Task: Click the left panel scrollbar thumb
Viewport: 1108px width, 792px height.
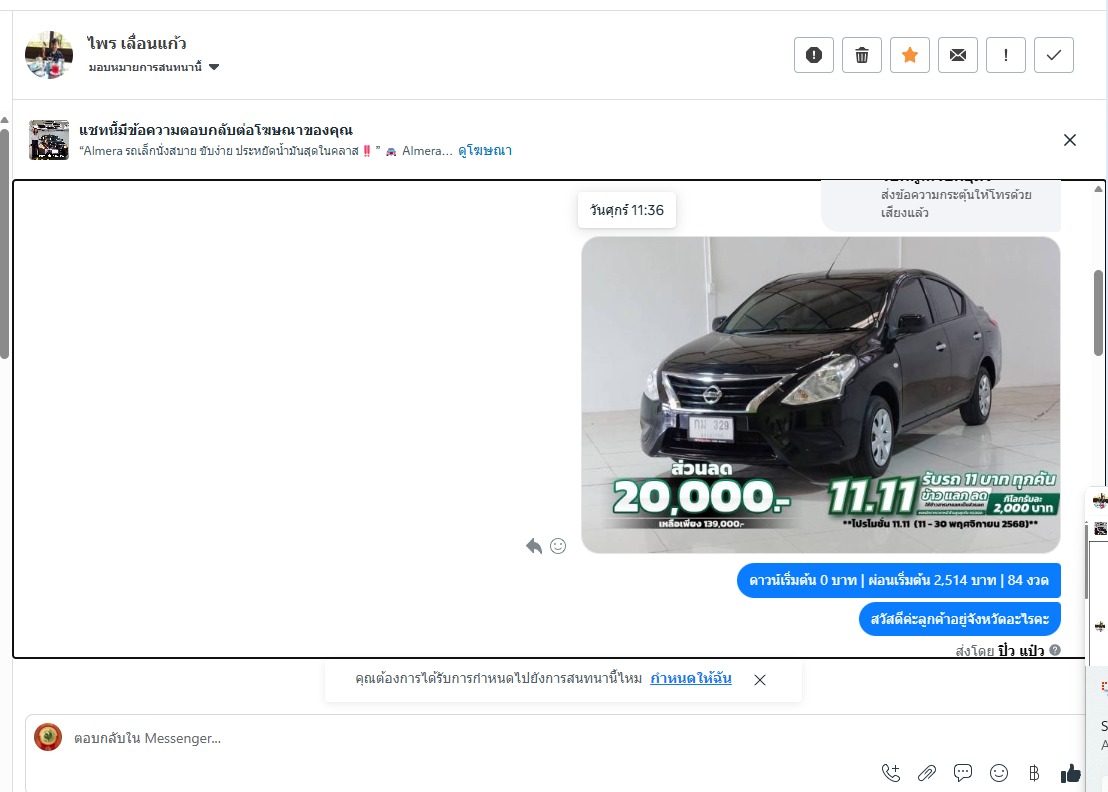Action: coord(4,244)
